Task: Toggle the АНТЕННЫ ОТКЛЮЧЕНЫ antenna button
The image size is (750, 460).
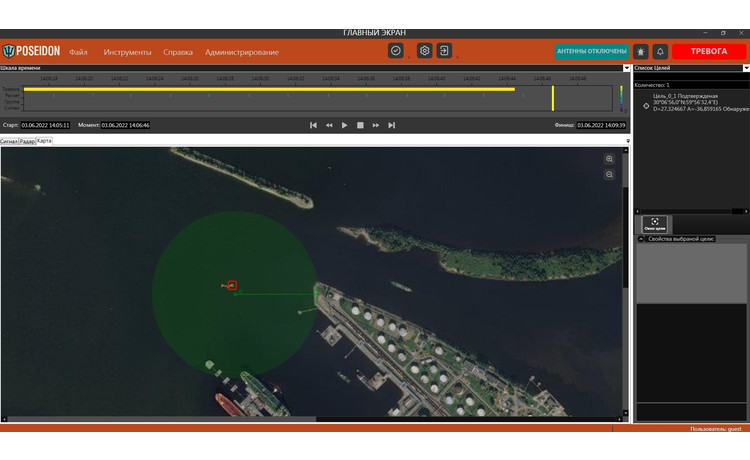Action: tap(591, 51)
